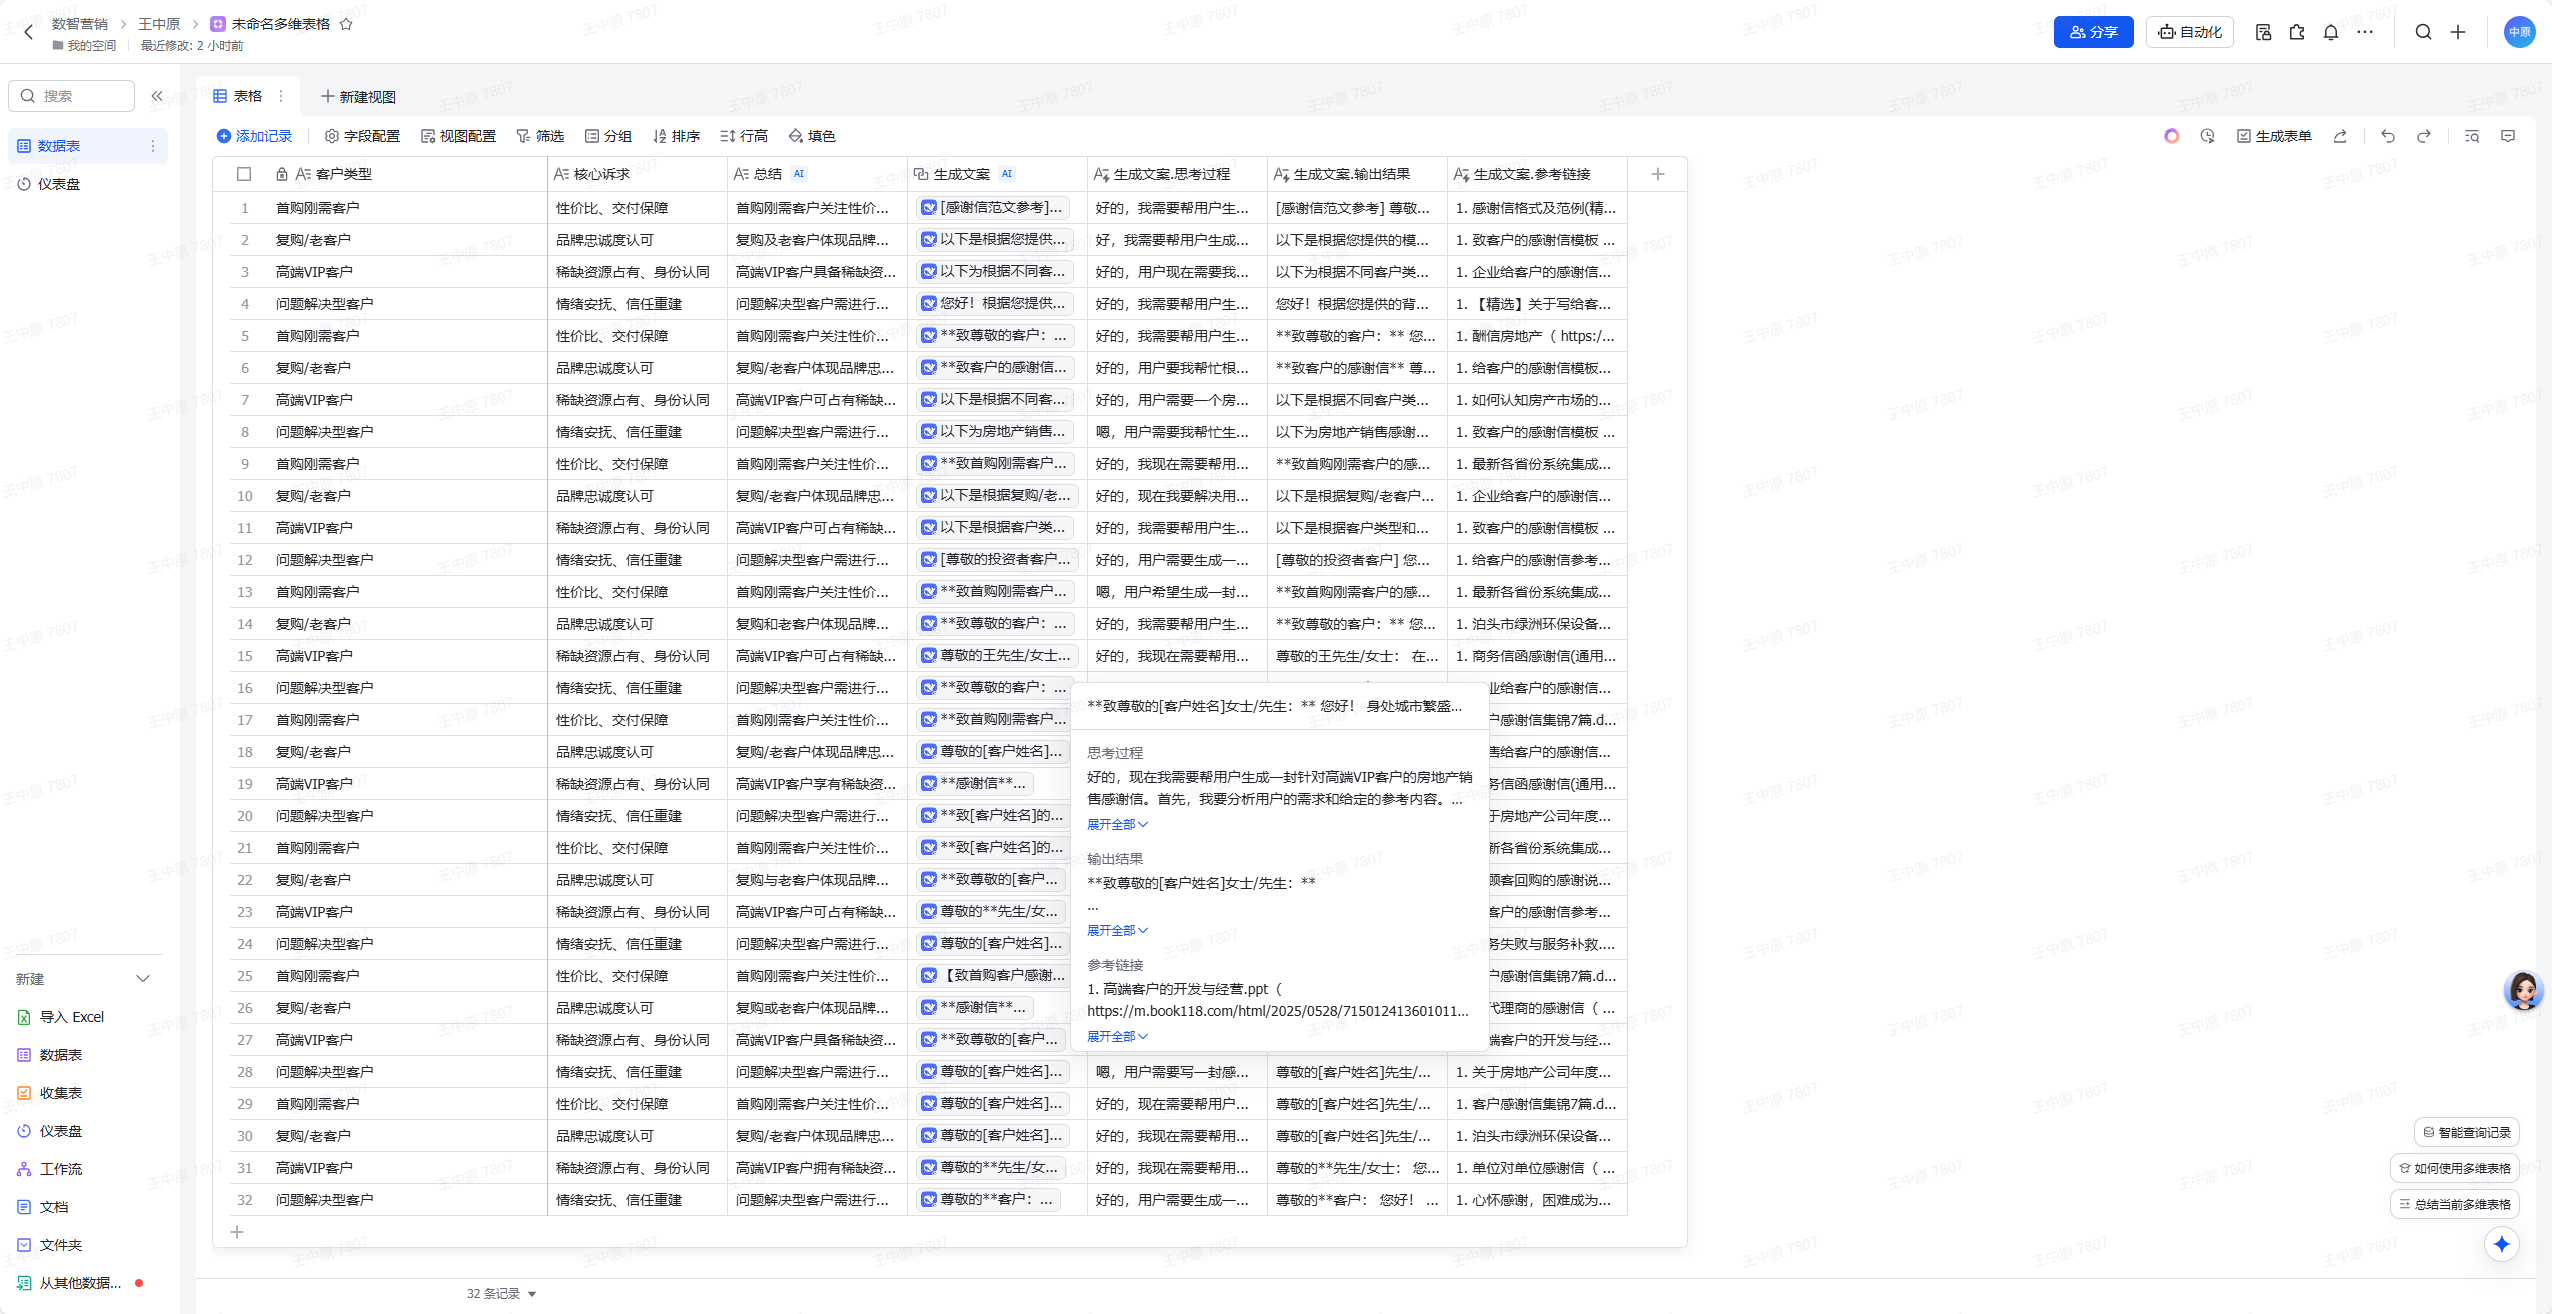This screenshot has width=2552, height=1314.
Task: Add a new column with the plus icon
Action: [1657, 174]
